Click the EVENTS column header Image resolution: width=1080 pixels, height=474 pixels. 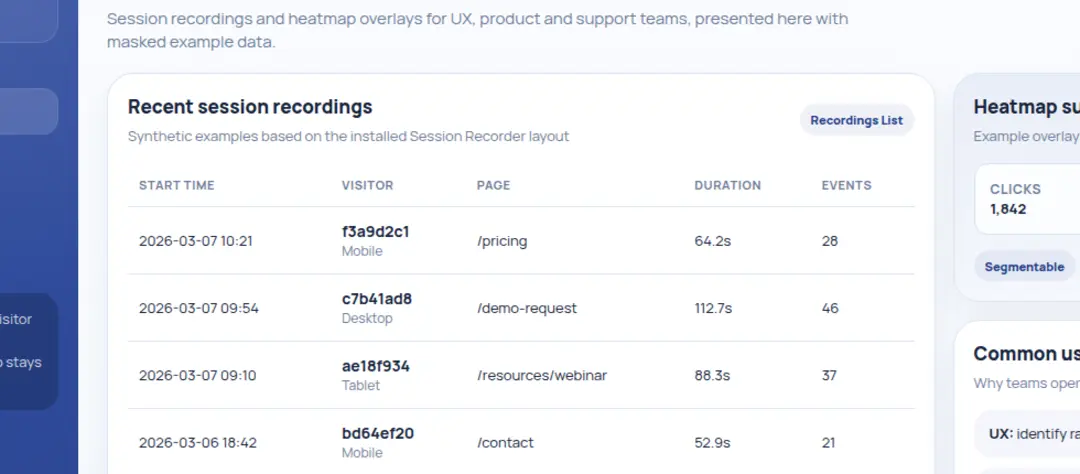point(846,185)
